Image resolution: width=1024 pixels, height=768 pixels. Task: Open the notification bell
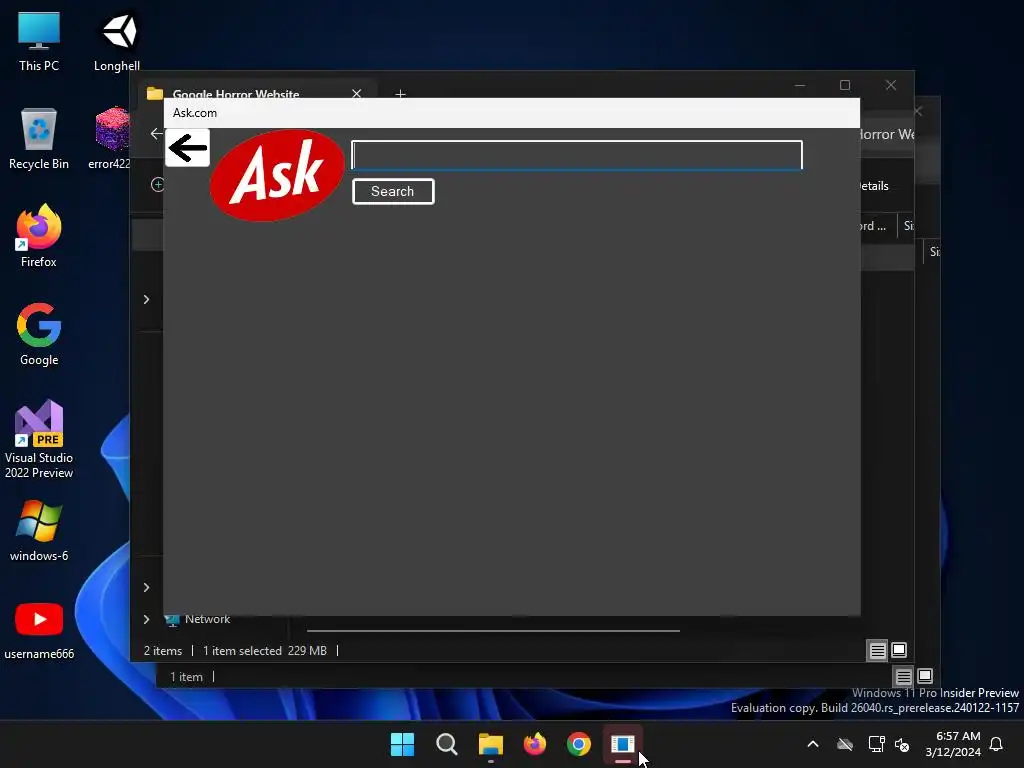point(997,744)
